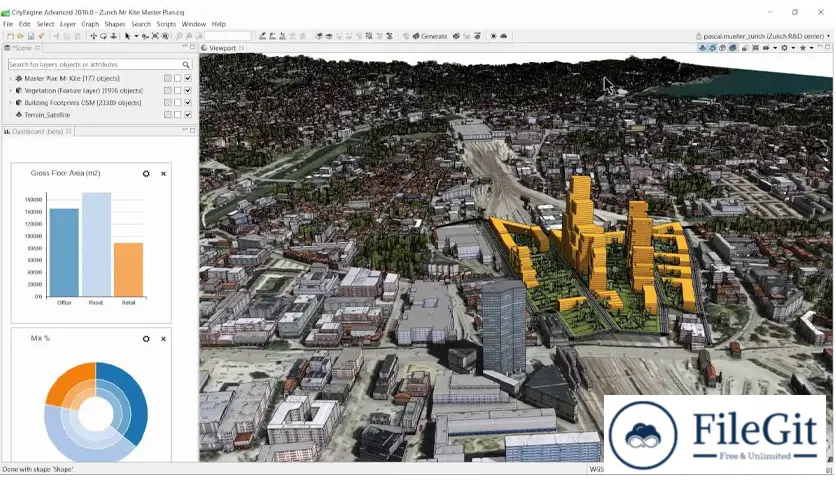Open the viewport gear settings dropdown arrow
Viewport: 836px width, 484px height.
click(793, 48)
